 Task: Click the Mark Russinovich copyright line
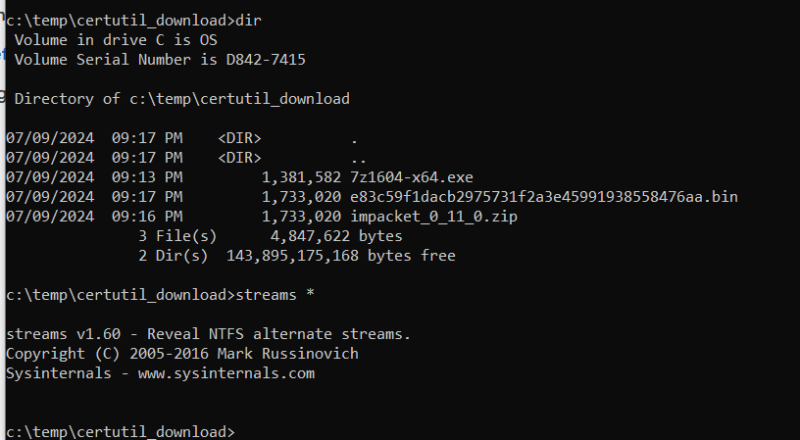pos(182,354)
